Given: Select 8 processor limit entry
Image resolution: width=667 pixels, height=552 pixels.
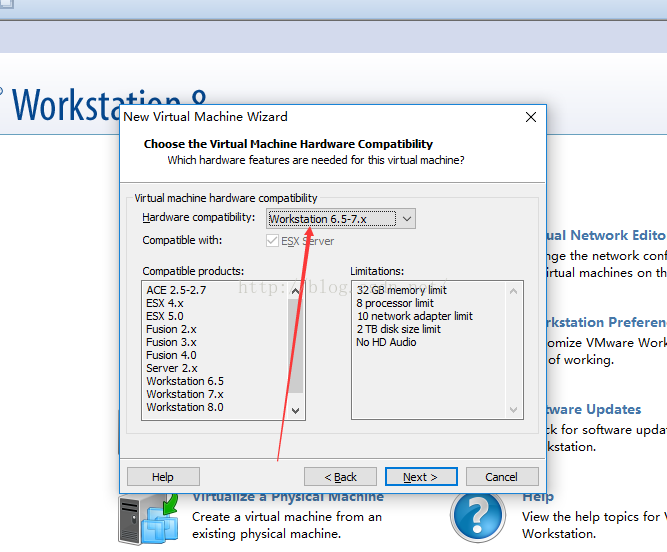Looking at the screenshot, I should (395, 303).
